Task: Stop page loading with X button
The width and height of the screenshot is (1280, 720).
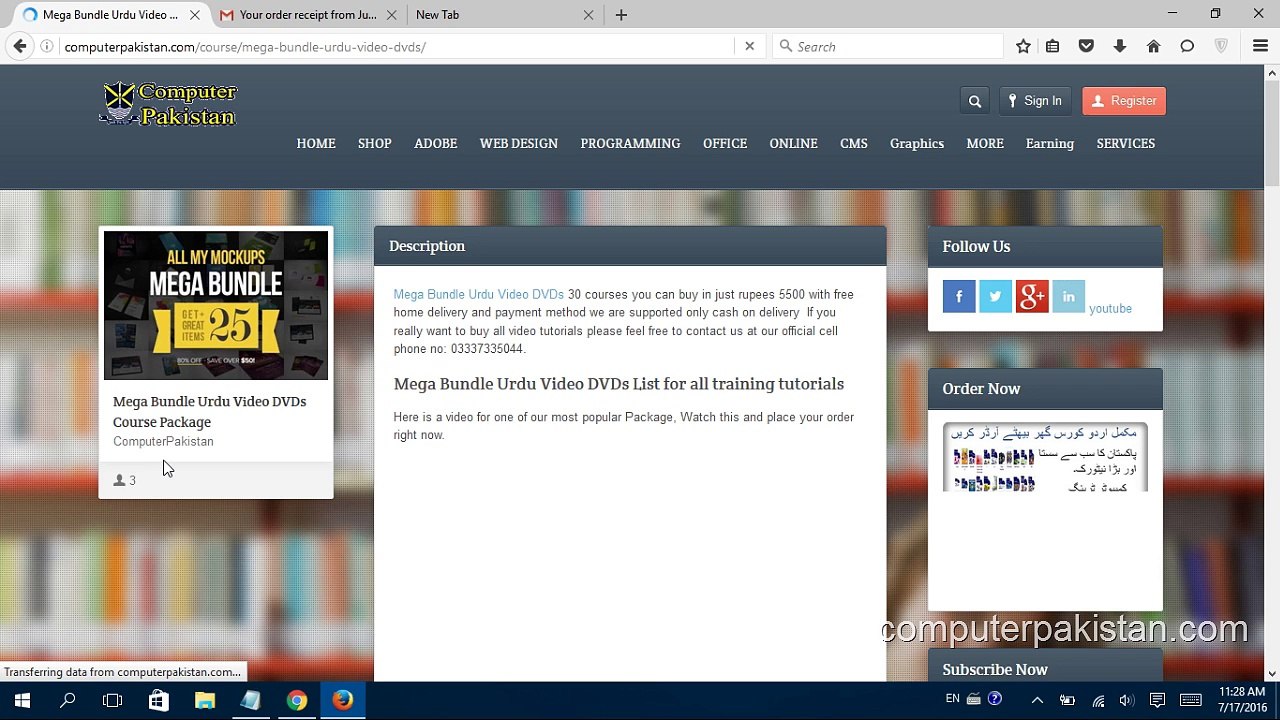Action: (x=749, y=46)
